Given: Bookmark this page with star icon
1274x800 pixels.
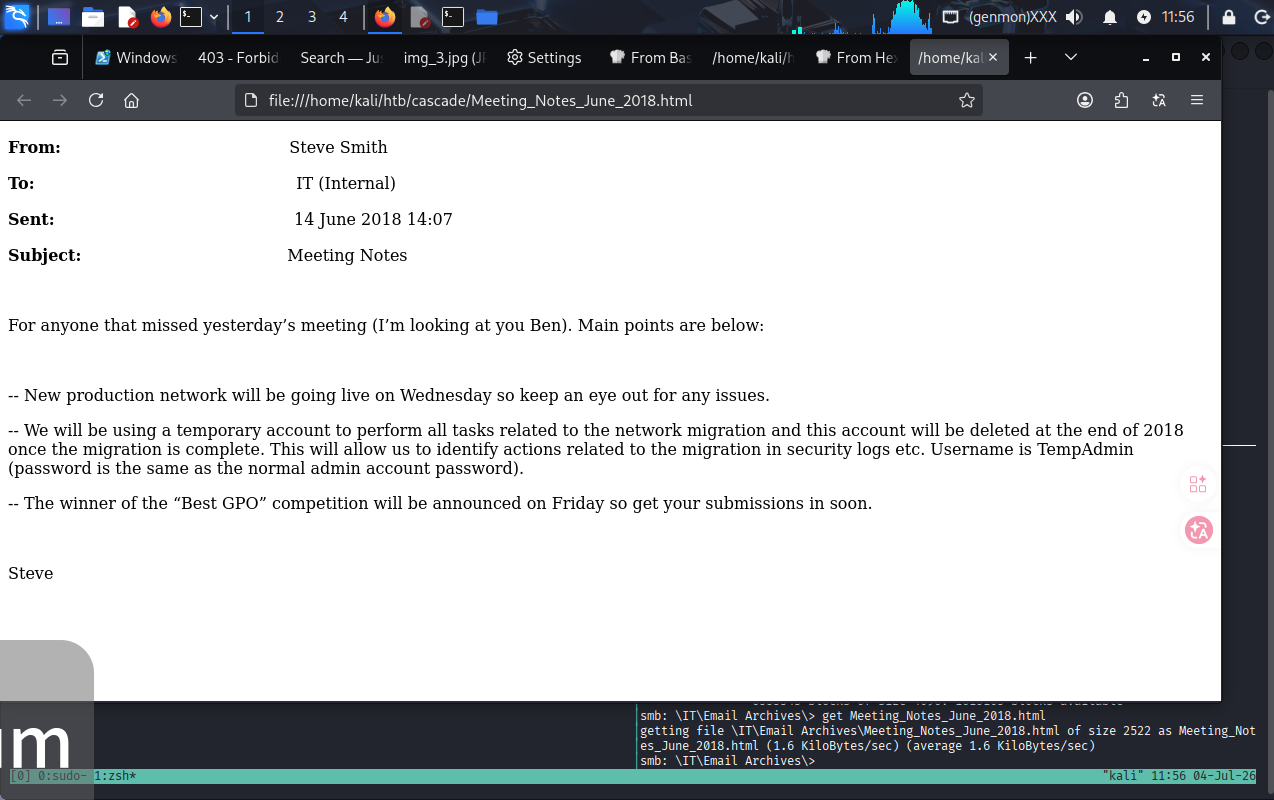Looking at the screenshot, I should tap(966, 100).
